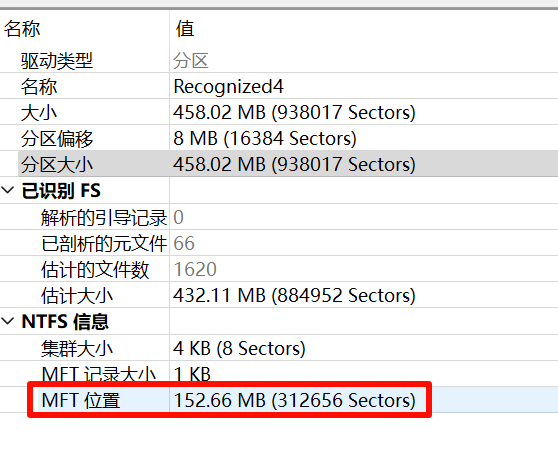558x465 pixels.
Task: Click the Recognized4 name value
Action: coord(228,86)
